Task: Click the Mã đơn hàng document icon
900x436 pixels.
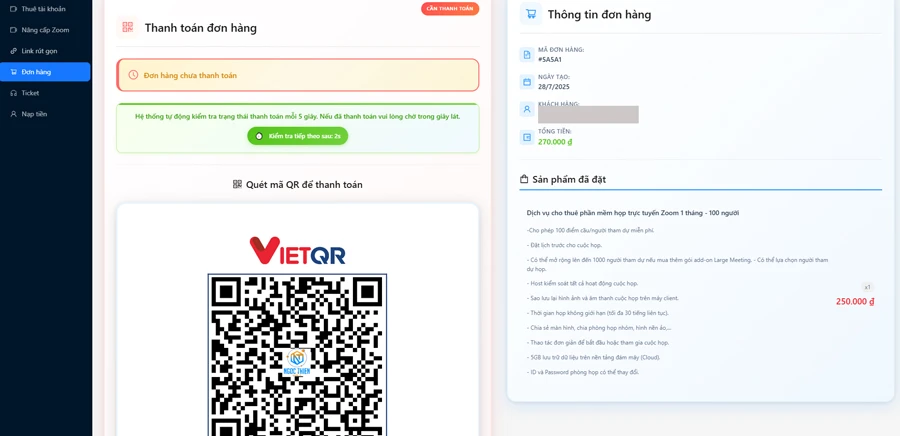Action: tap(527, 54)
